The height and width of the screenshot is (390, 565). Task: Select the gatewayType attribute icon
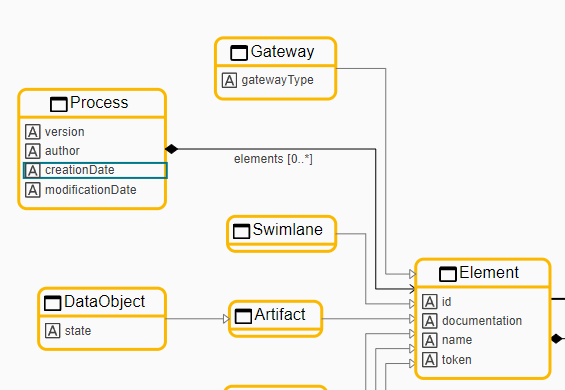click(229, 80)
